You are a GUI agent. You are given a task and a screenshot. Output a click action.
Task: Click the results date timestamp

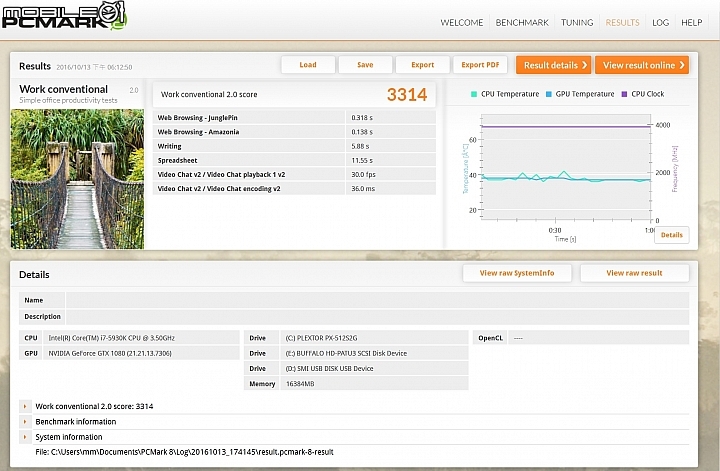pos(94,67)
